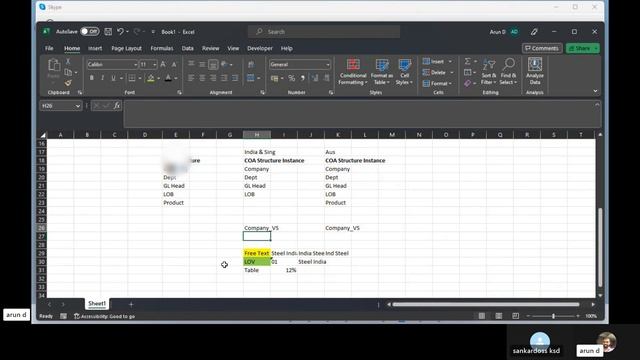The image size is (640, 360).
Task: Apply Bold formatting
Action: (x=91, y=78)
